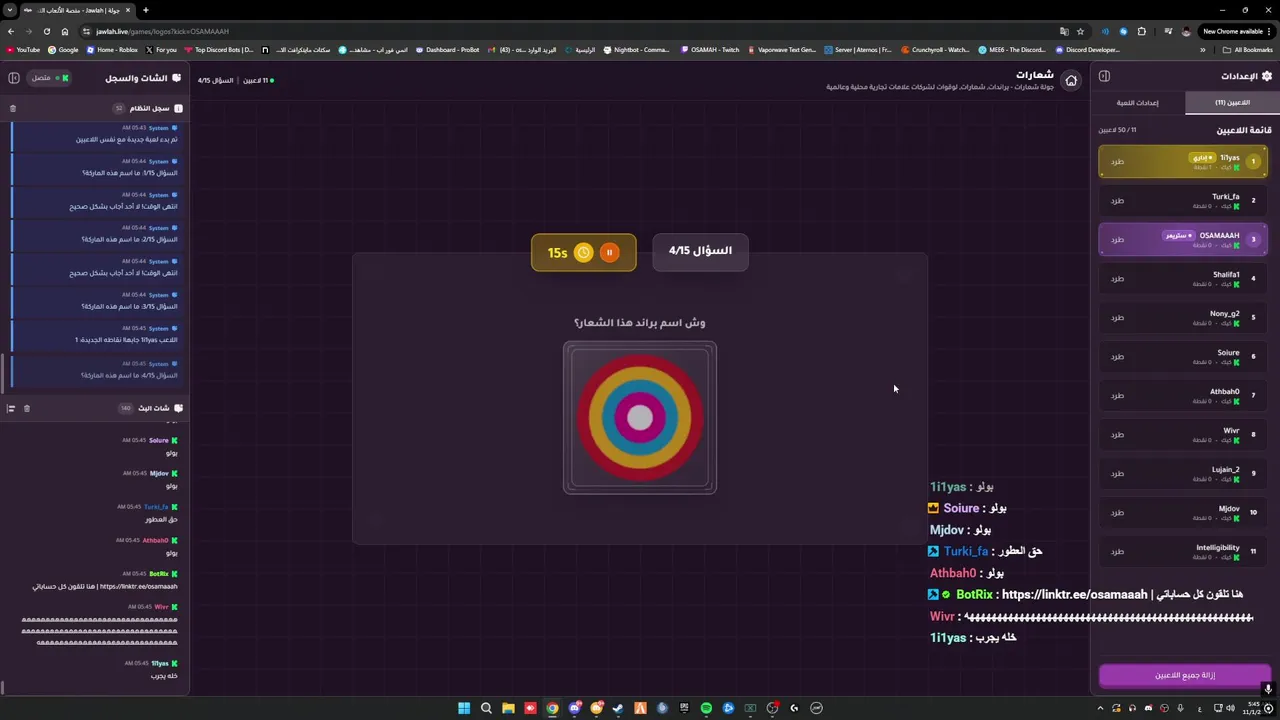
Task: Click the yellow clock timer icon
Action: click(584, 253)
